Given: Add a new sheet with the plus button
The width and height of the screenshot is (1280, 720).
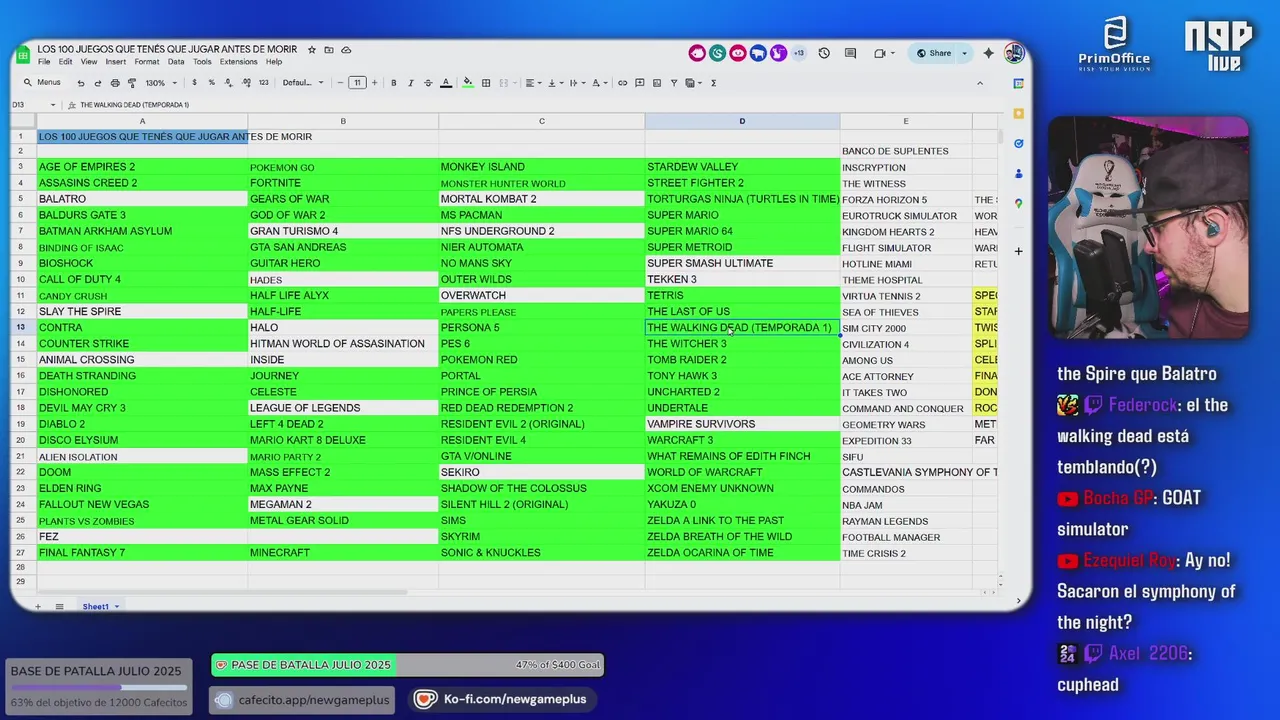Looking at the screenshot, I should 38,607.
